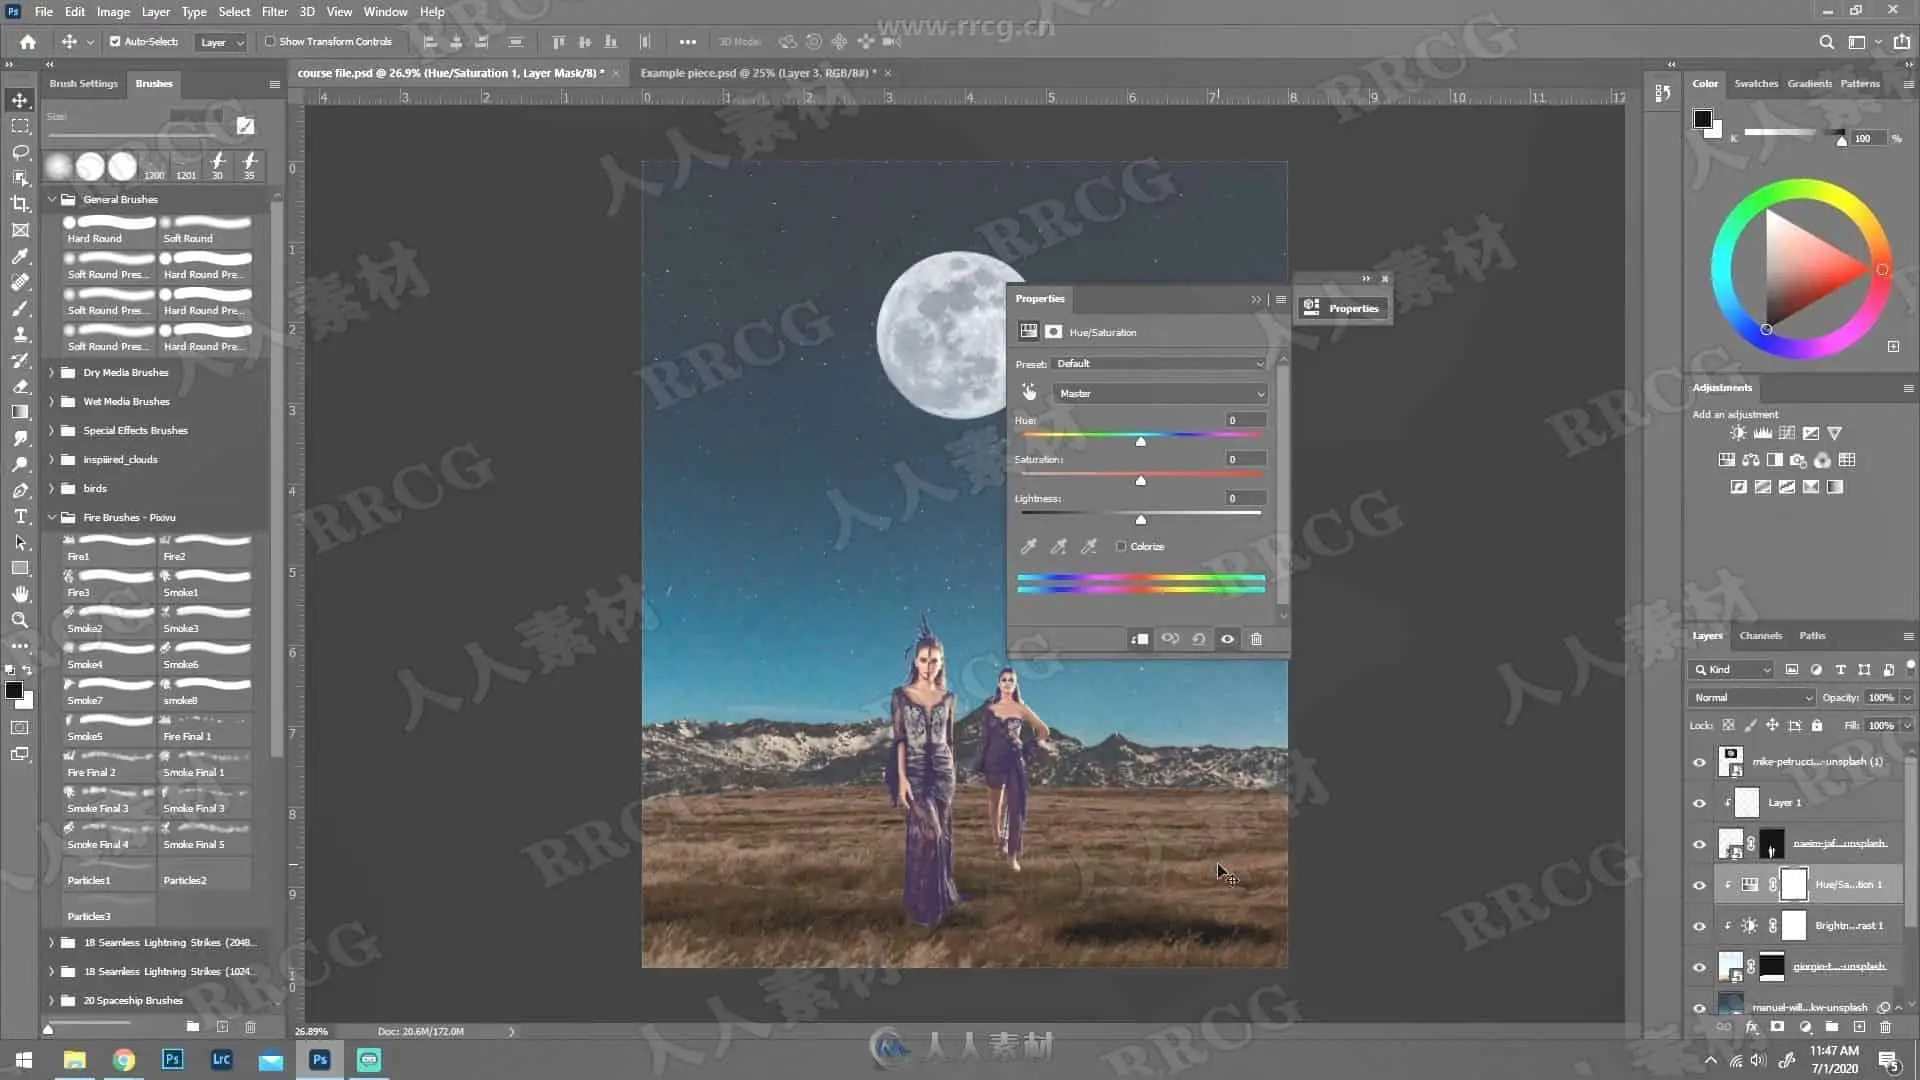The width and height of the screenshot is (1920, 1080).
Task: Open the Filter menu
Action: (x=274, y=12)
